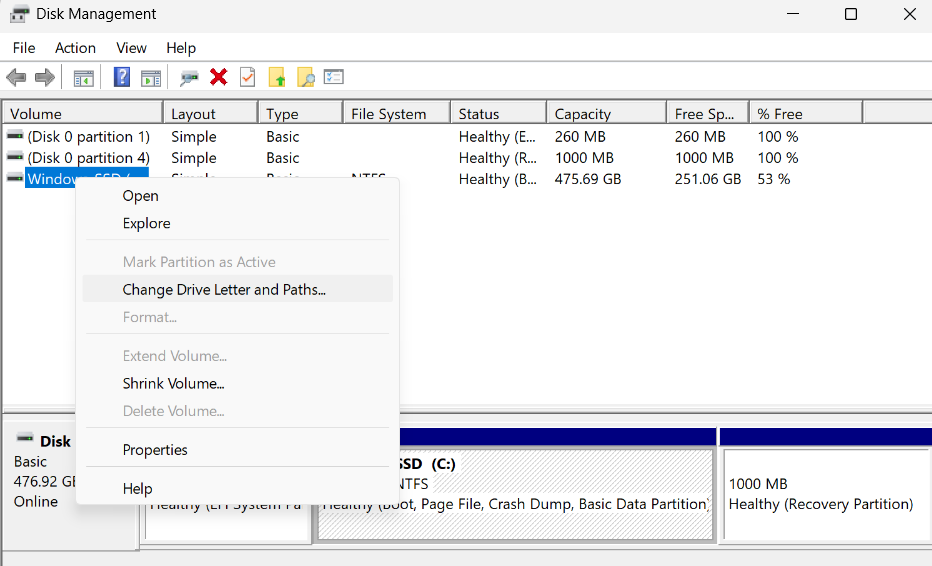Image resolution: width=932 pixels, height=566 pixels.
Task: Choose Change Drive Letter and Paths
Action: point(224,290)
